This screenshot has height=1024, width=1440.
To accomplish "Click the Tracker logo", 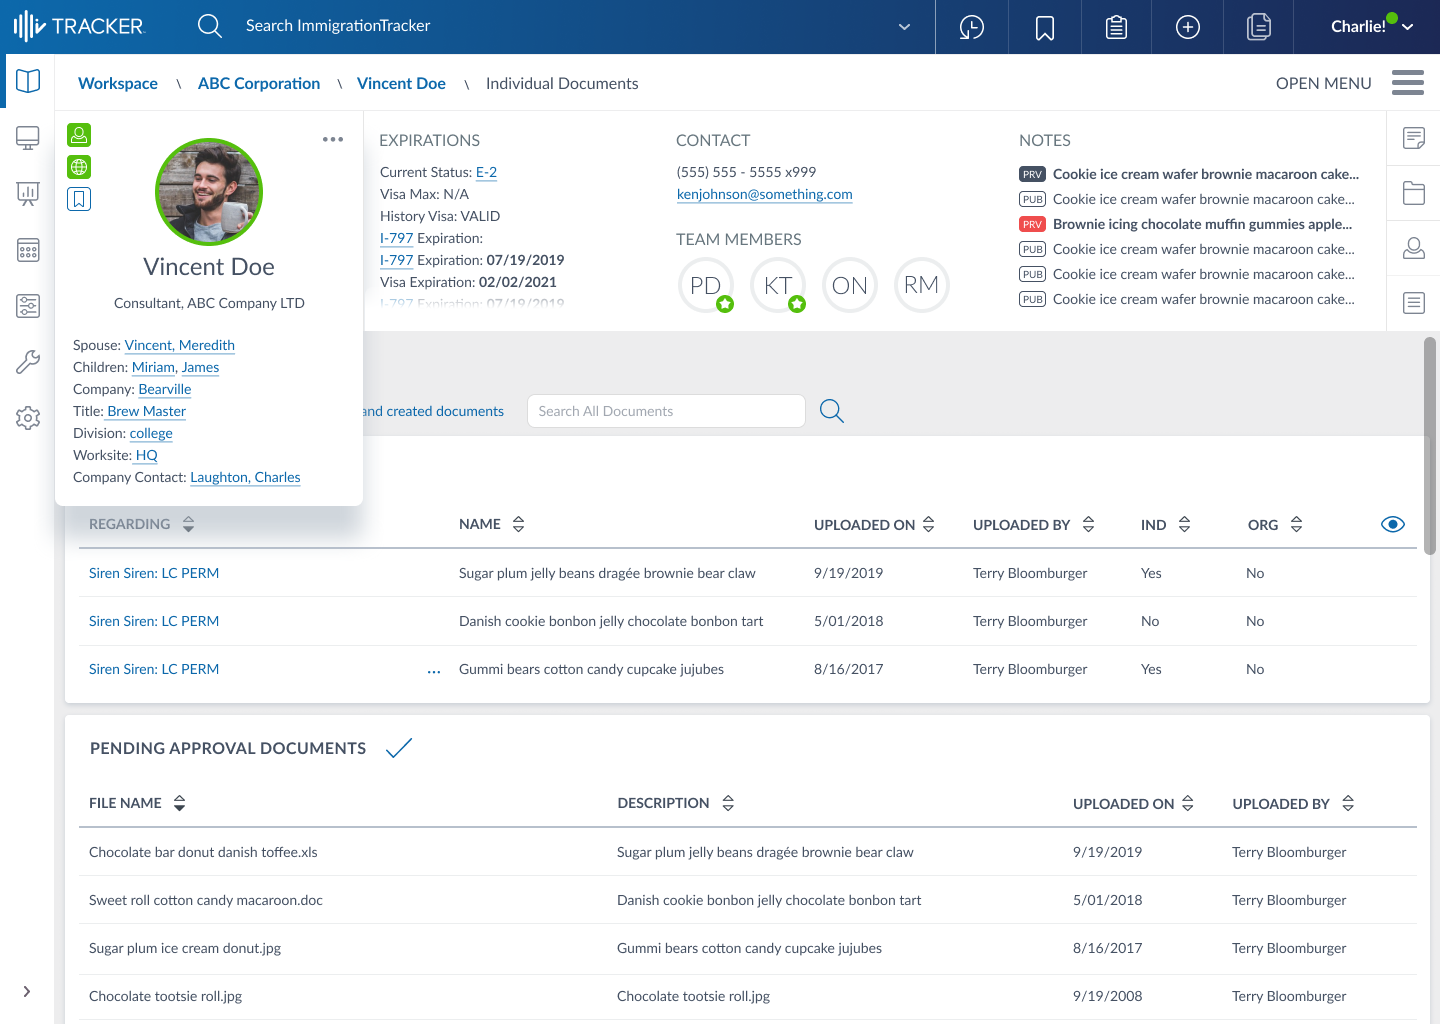I will pos(80,26).
